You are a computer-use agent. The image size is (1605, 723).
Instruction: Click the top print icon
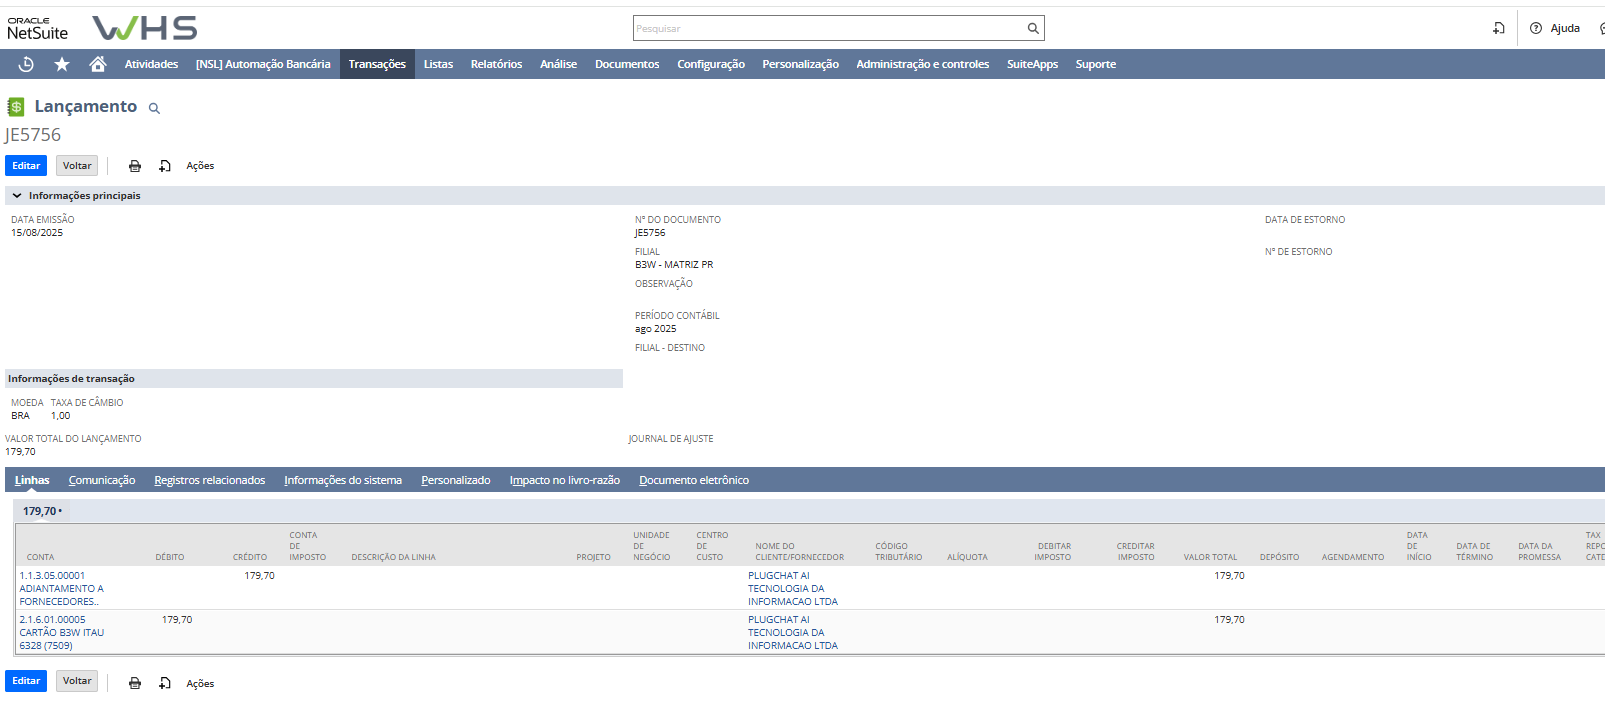point(135,166)
